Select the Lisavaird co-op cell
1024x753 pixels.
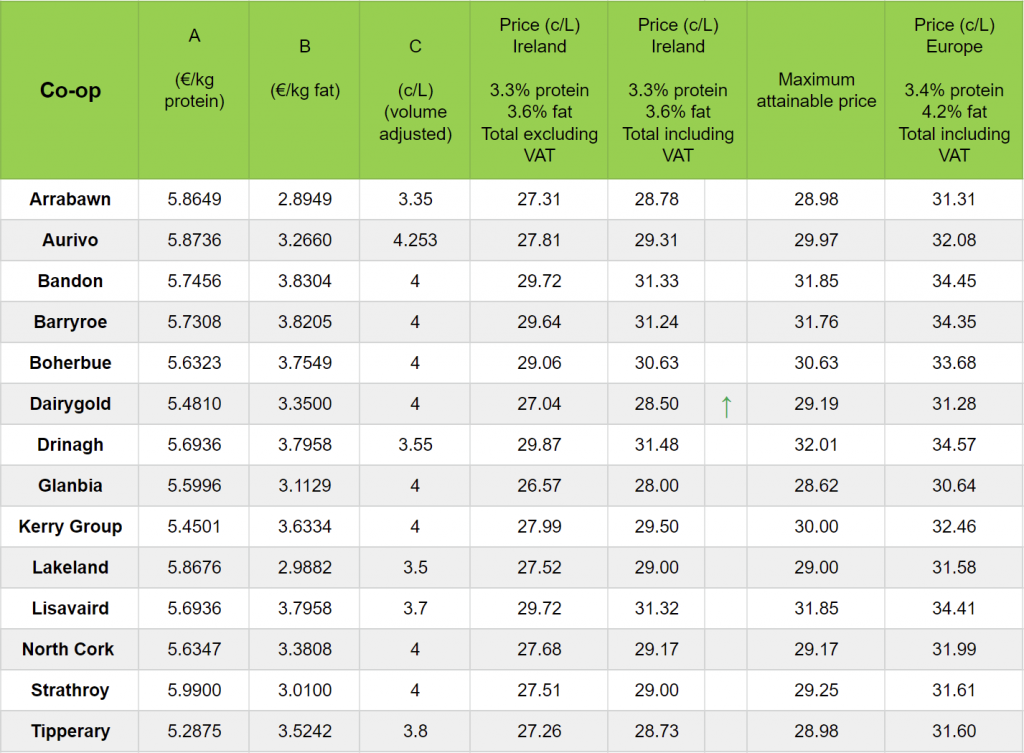pyautogui.click(x=70, y=609)
